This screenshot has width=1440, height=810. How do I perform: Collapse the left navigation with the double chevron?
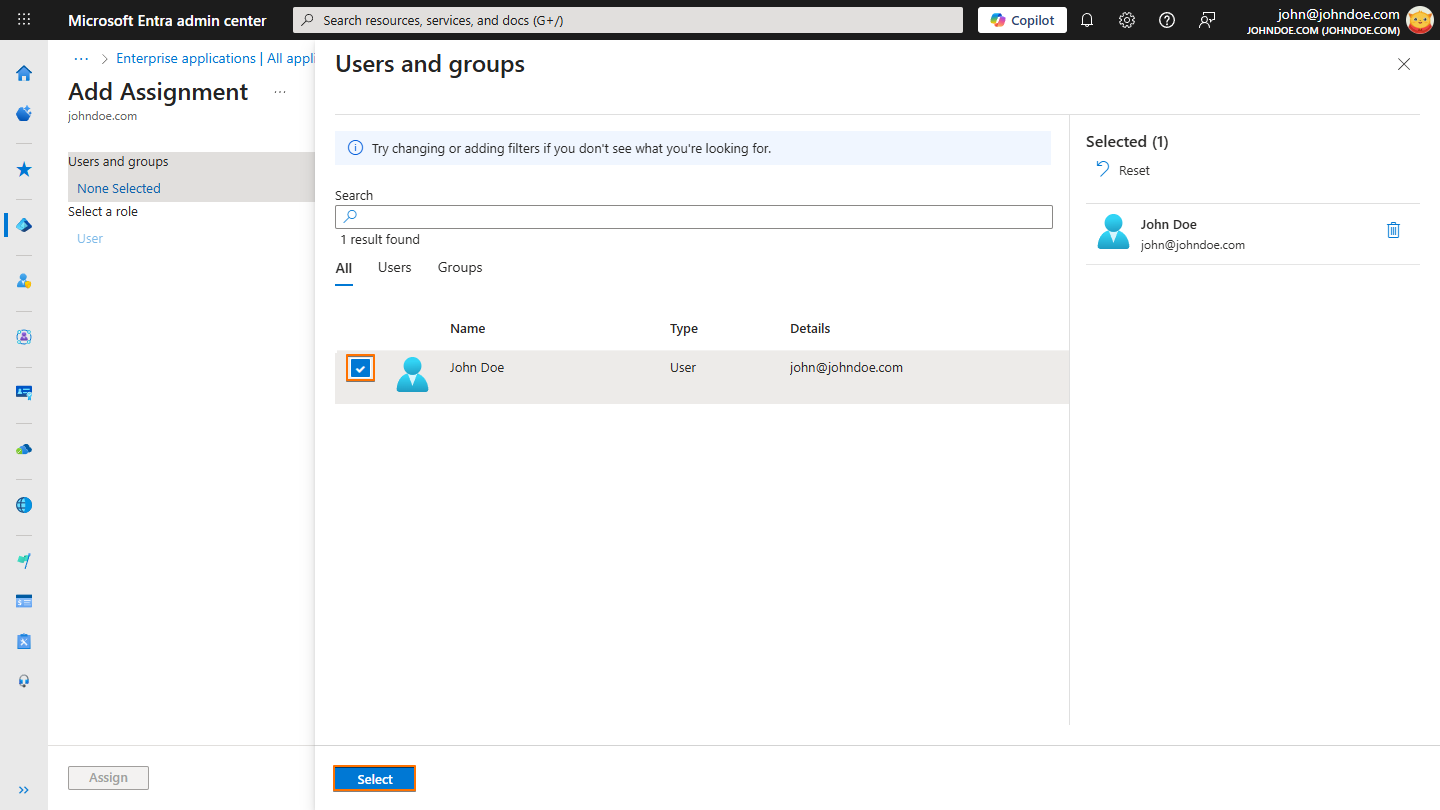(x=24, y=789)
